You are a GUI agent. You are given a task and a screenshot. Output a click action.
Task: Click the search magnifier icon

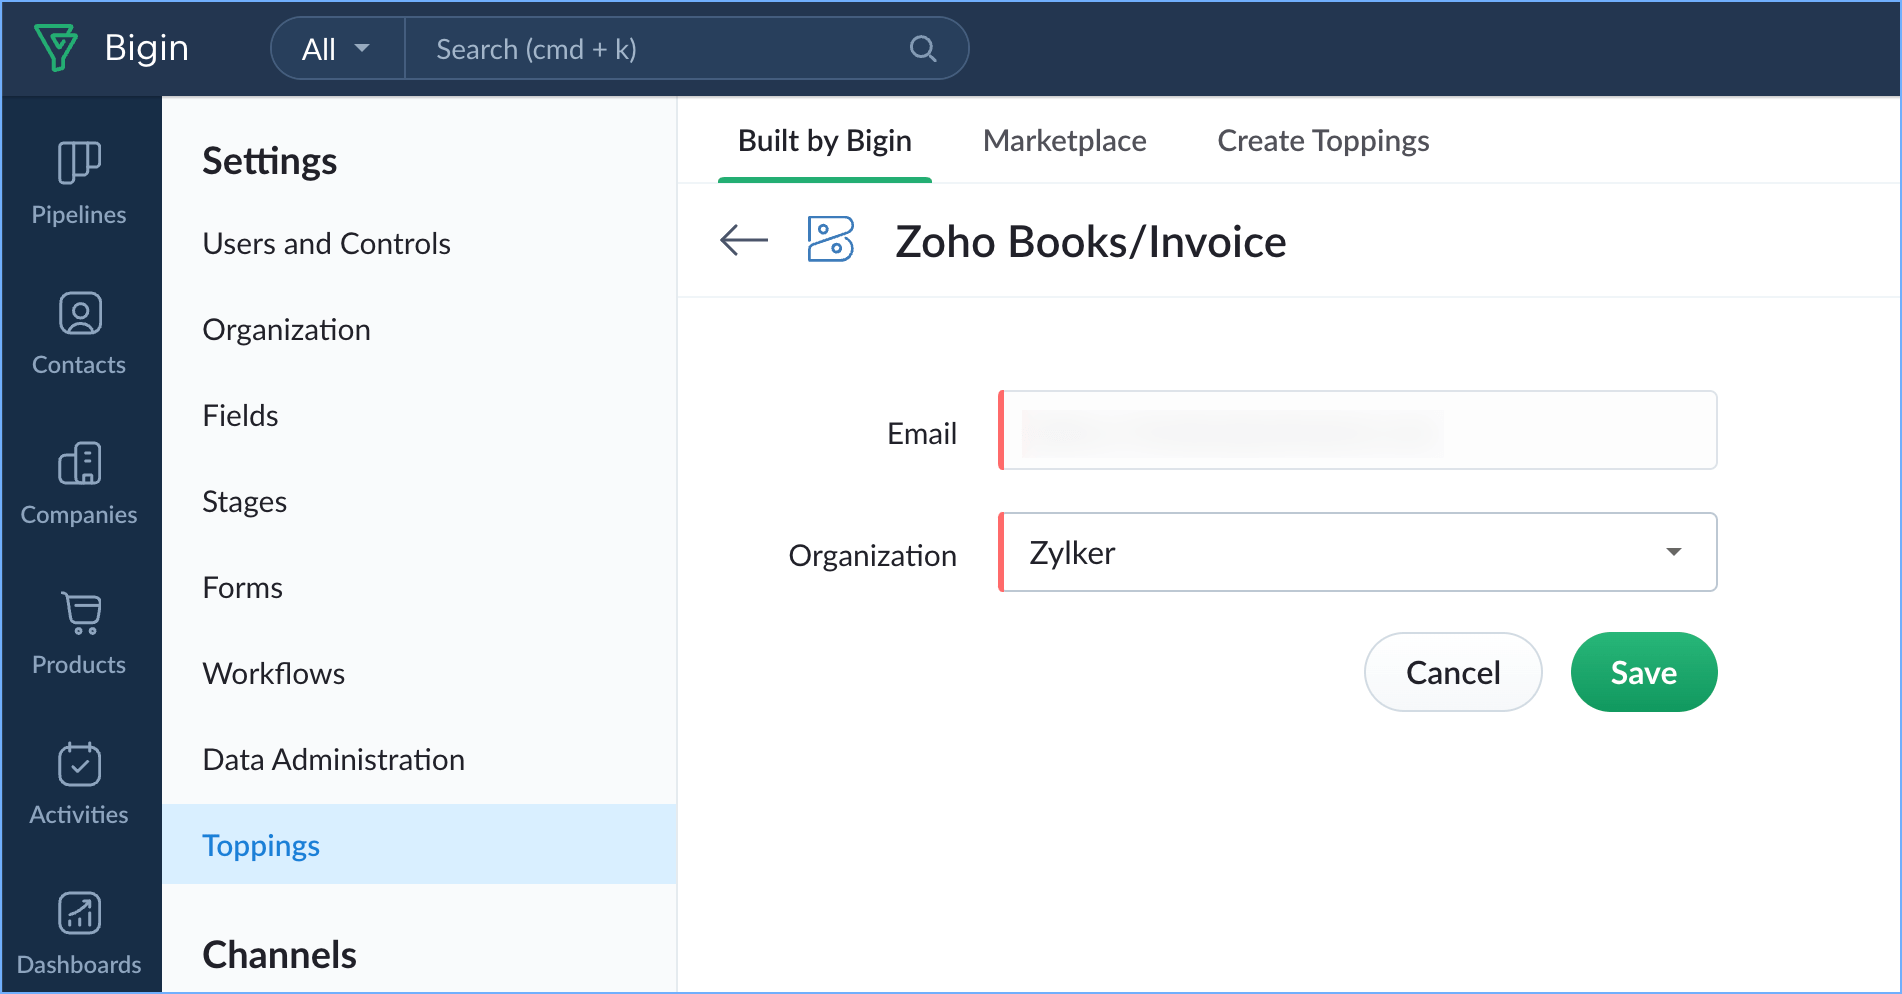click(x=923, y=48)
